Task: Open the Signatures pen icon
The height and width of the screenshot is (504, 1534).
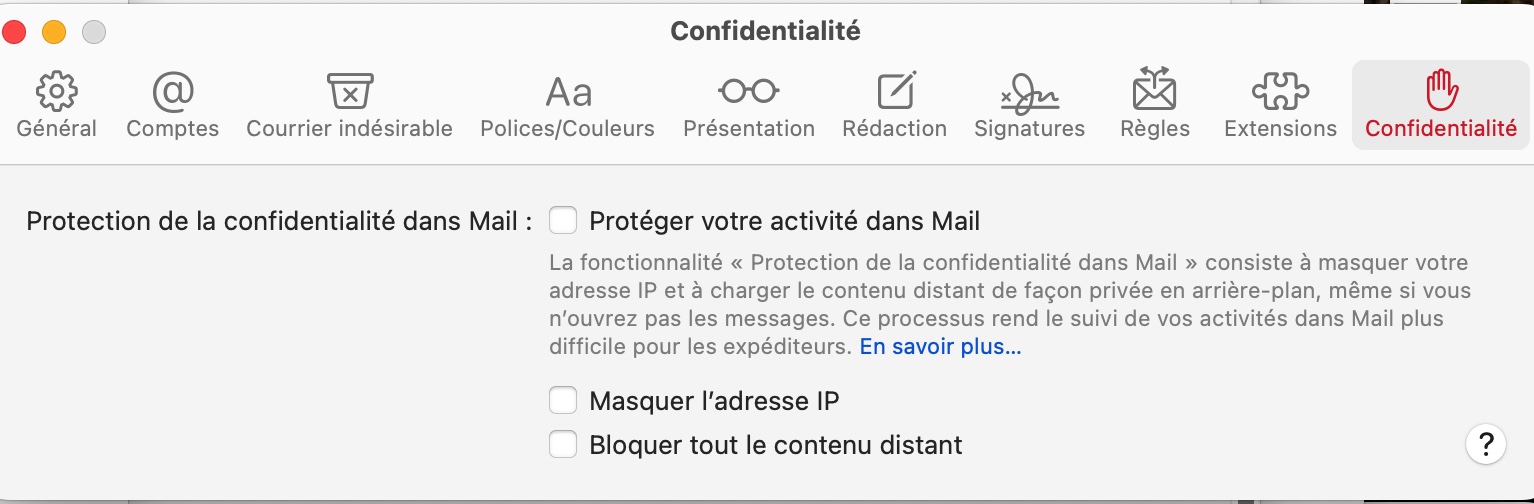Action: pyautogui.click(x=1029, y=93)
